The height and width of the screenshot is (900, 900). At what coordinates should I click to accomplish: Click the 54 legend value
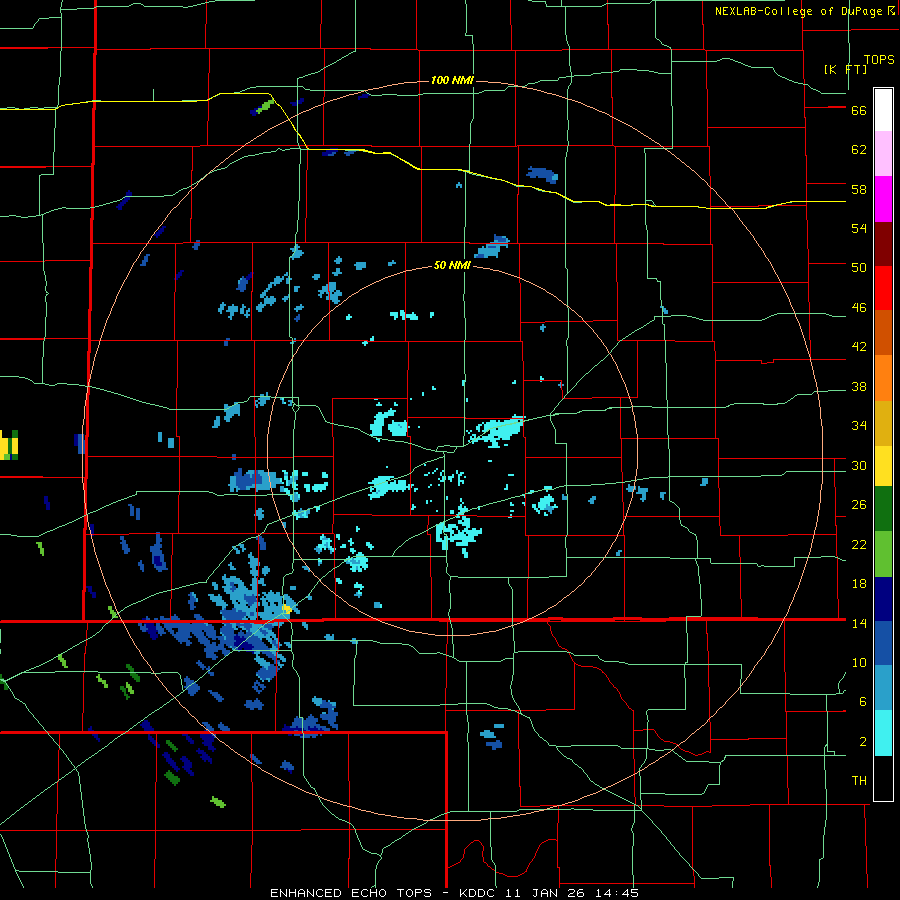click(859, 228)
